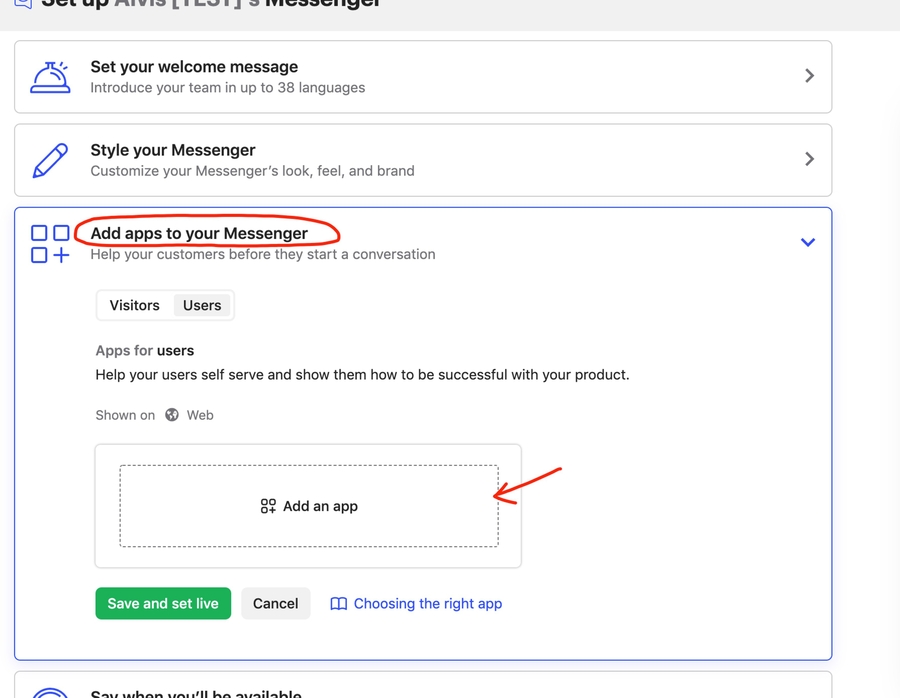Switch to the Visitors tab
This screenshot has height=698, width=900.
coord(135,306)
